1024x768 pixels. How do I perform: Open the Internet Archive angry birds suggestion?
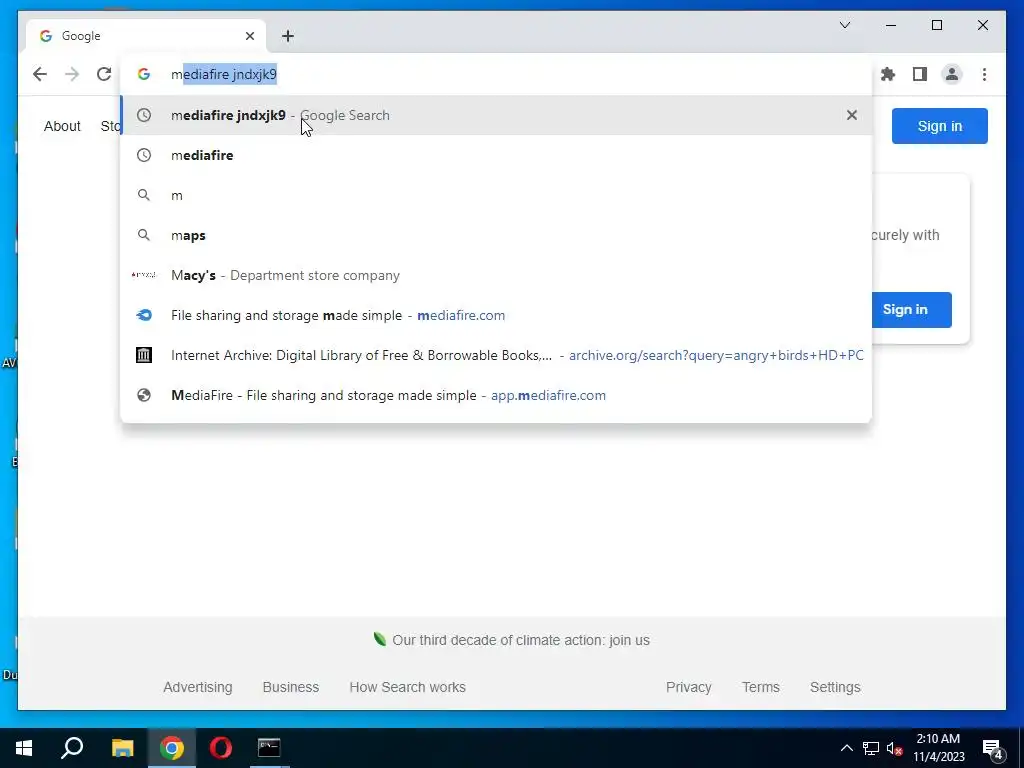(x=496, y=355)
